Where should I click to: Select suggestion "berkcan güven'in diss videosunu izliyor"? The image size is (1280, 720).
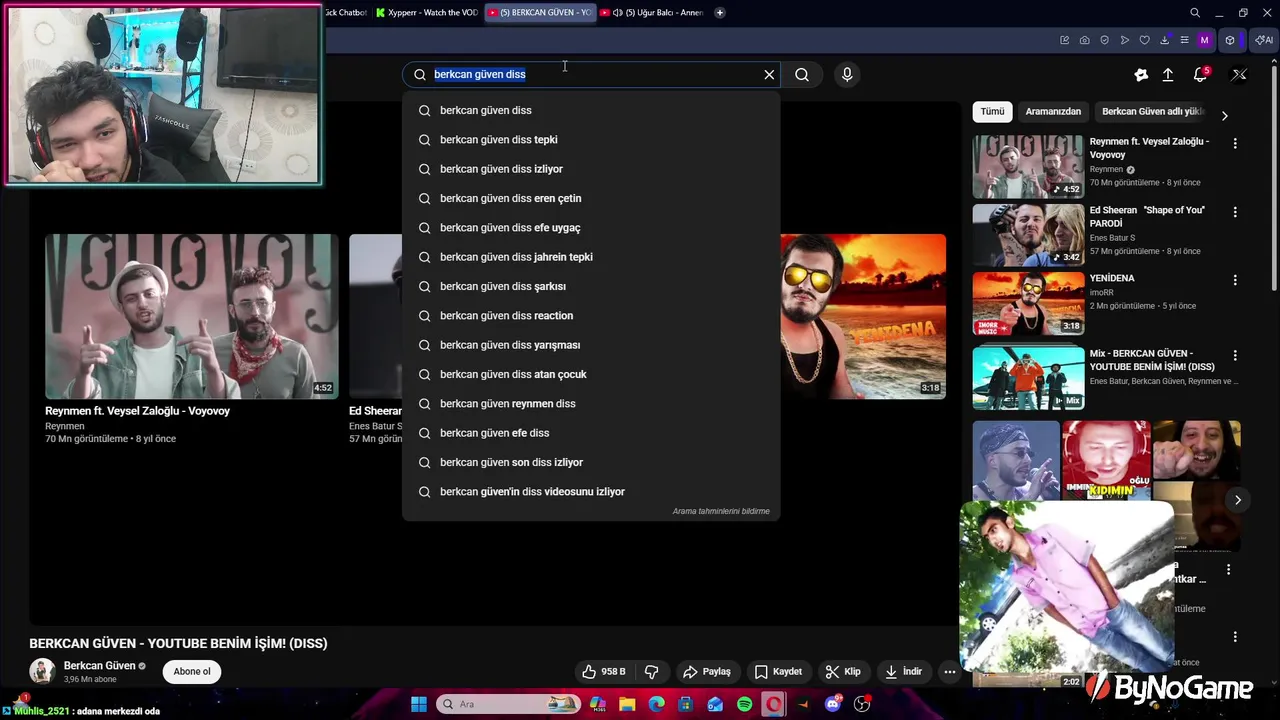[x=591, y=491]
